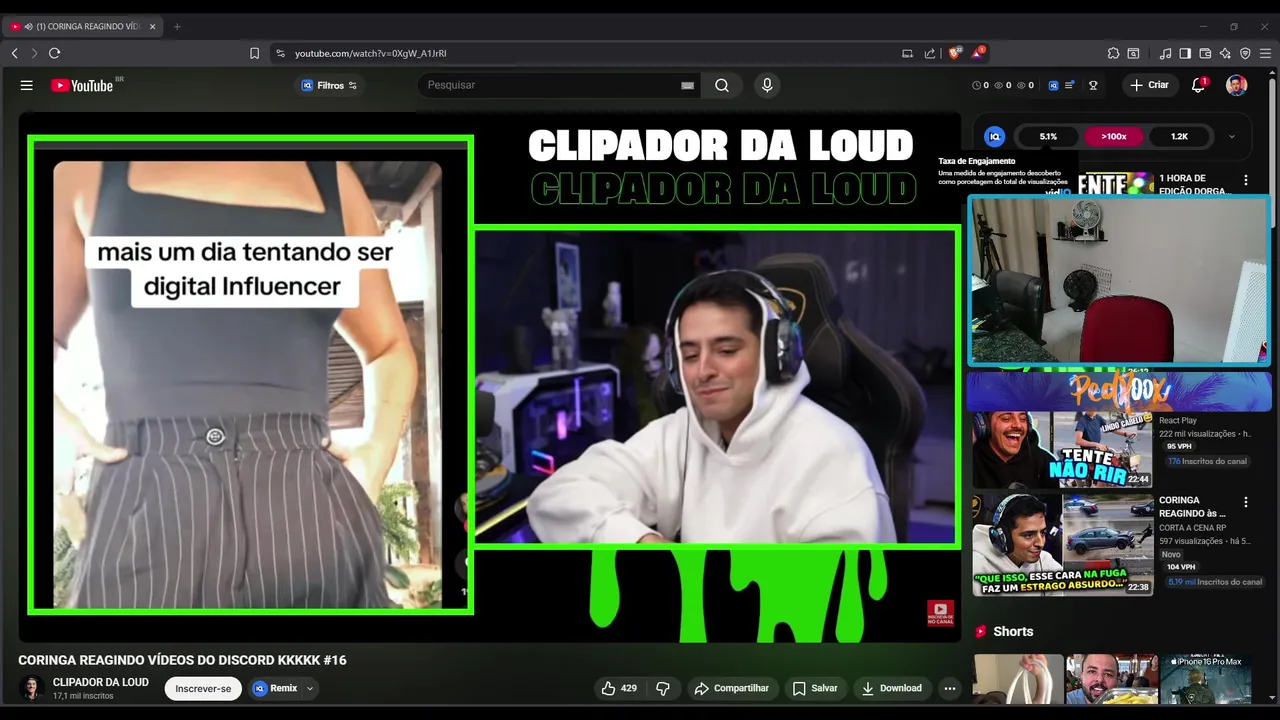Open options for CORINGA REAGINDO às video

pyautogui.click(x=1245, y=502)
